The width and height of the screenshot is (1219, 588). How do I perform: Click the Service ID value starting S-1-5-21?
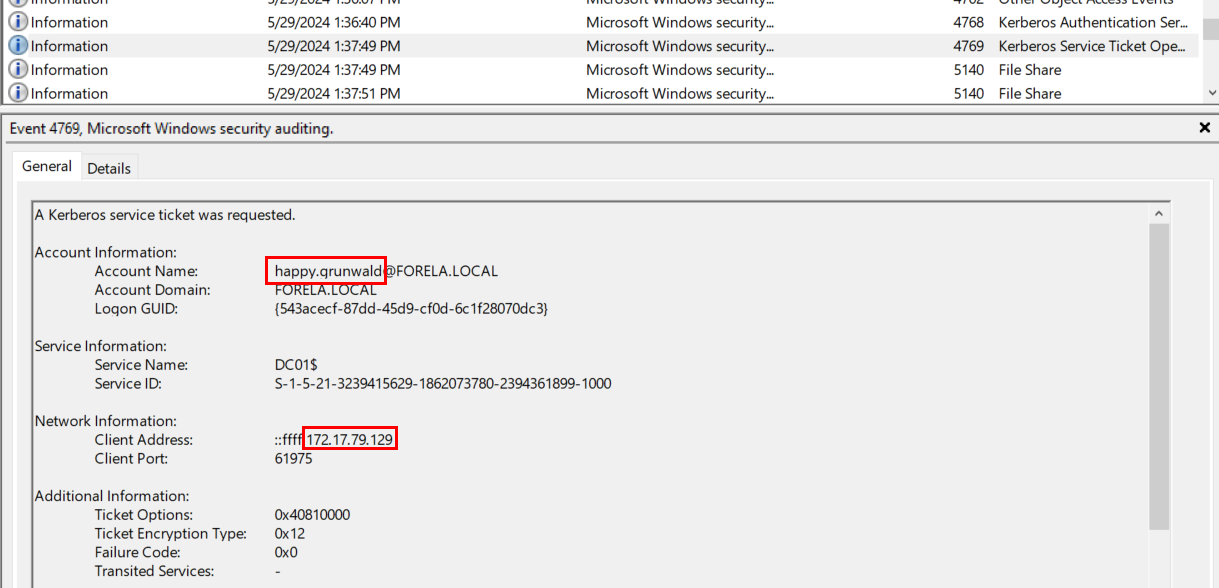pyautogui.click(x=443, y=384)
